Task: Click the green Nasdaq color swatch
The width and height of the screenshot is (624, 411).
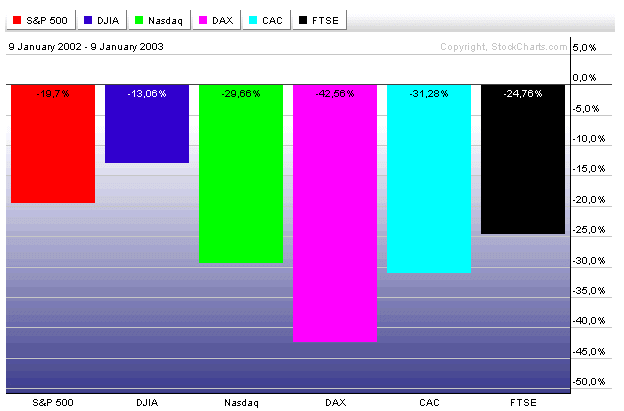Action: point(139,20)
